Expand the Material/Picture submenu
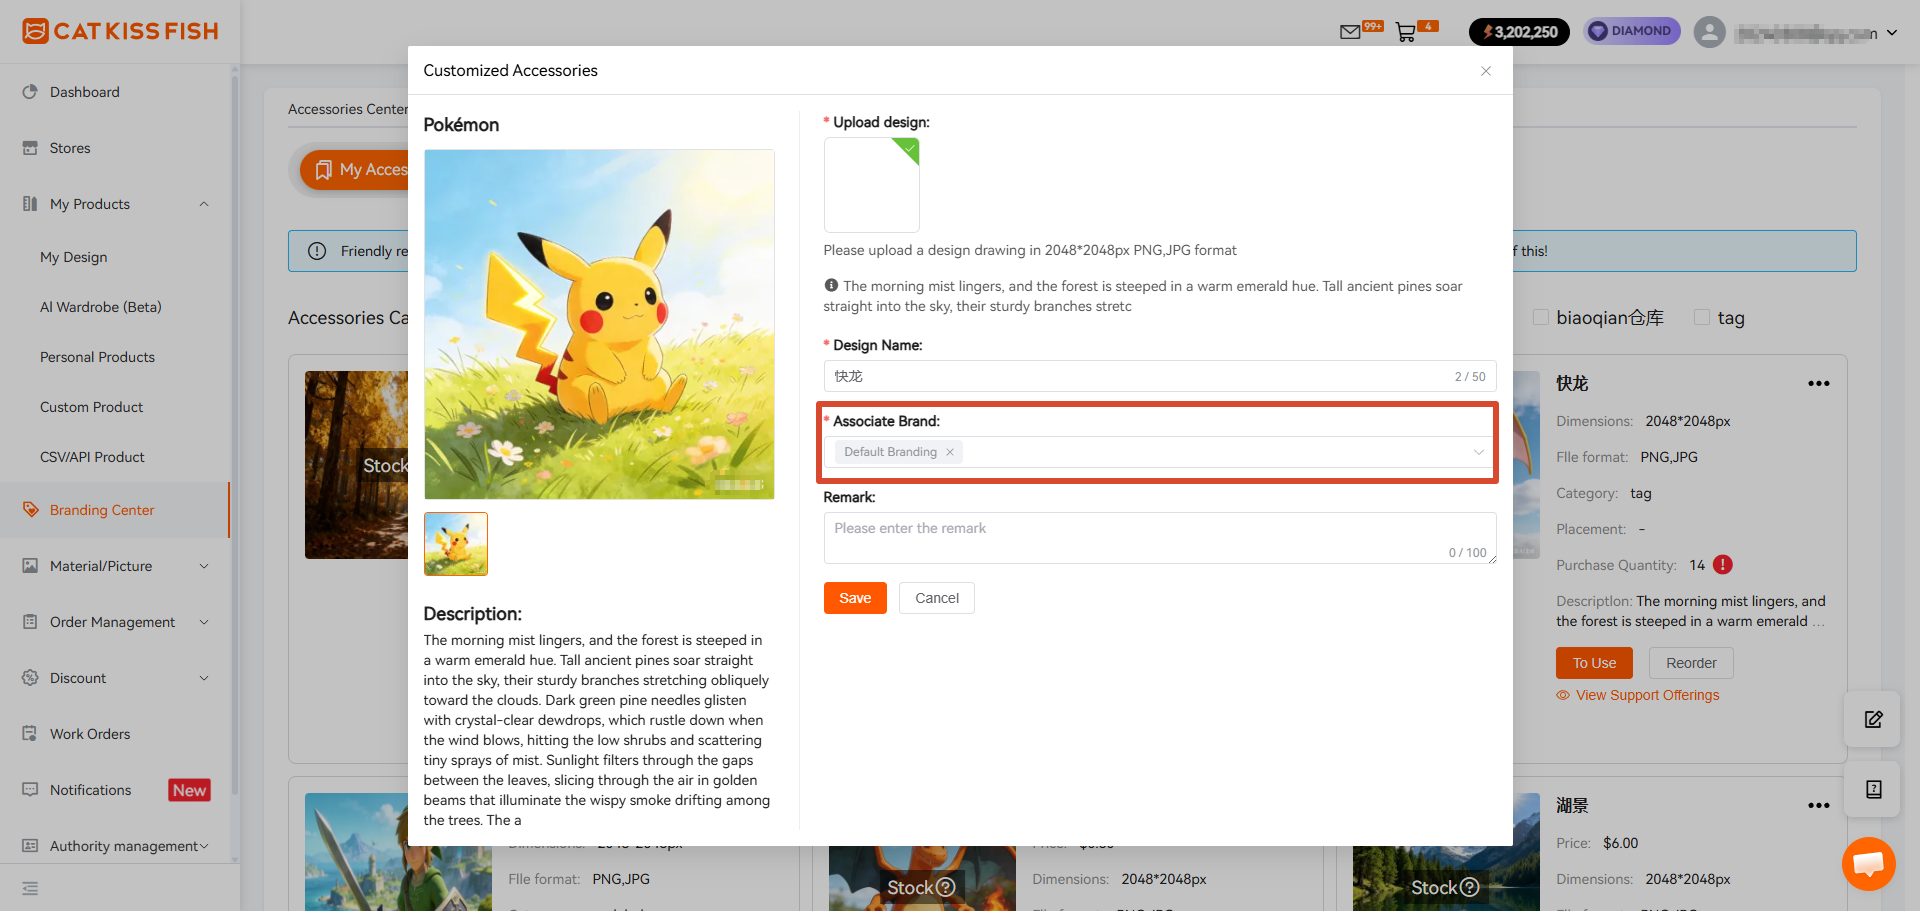 (x=204, y=566)
